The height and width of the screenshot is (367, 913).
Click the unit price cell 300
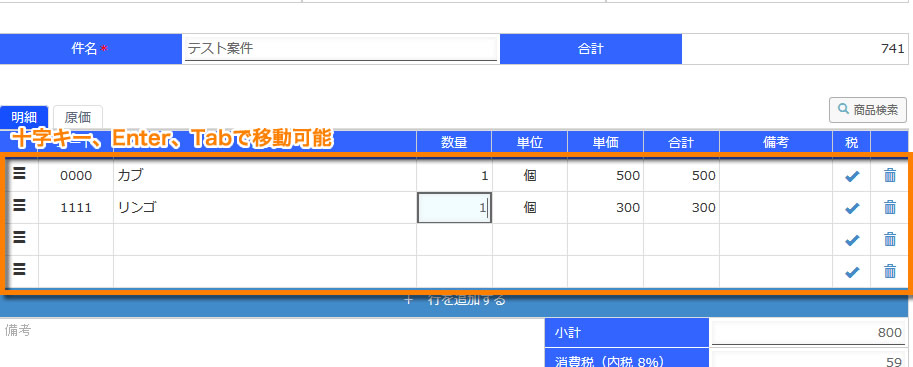click(x=606, y=208)
